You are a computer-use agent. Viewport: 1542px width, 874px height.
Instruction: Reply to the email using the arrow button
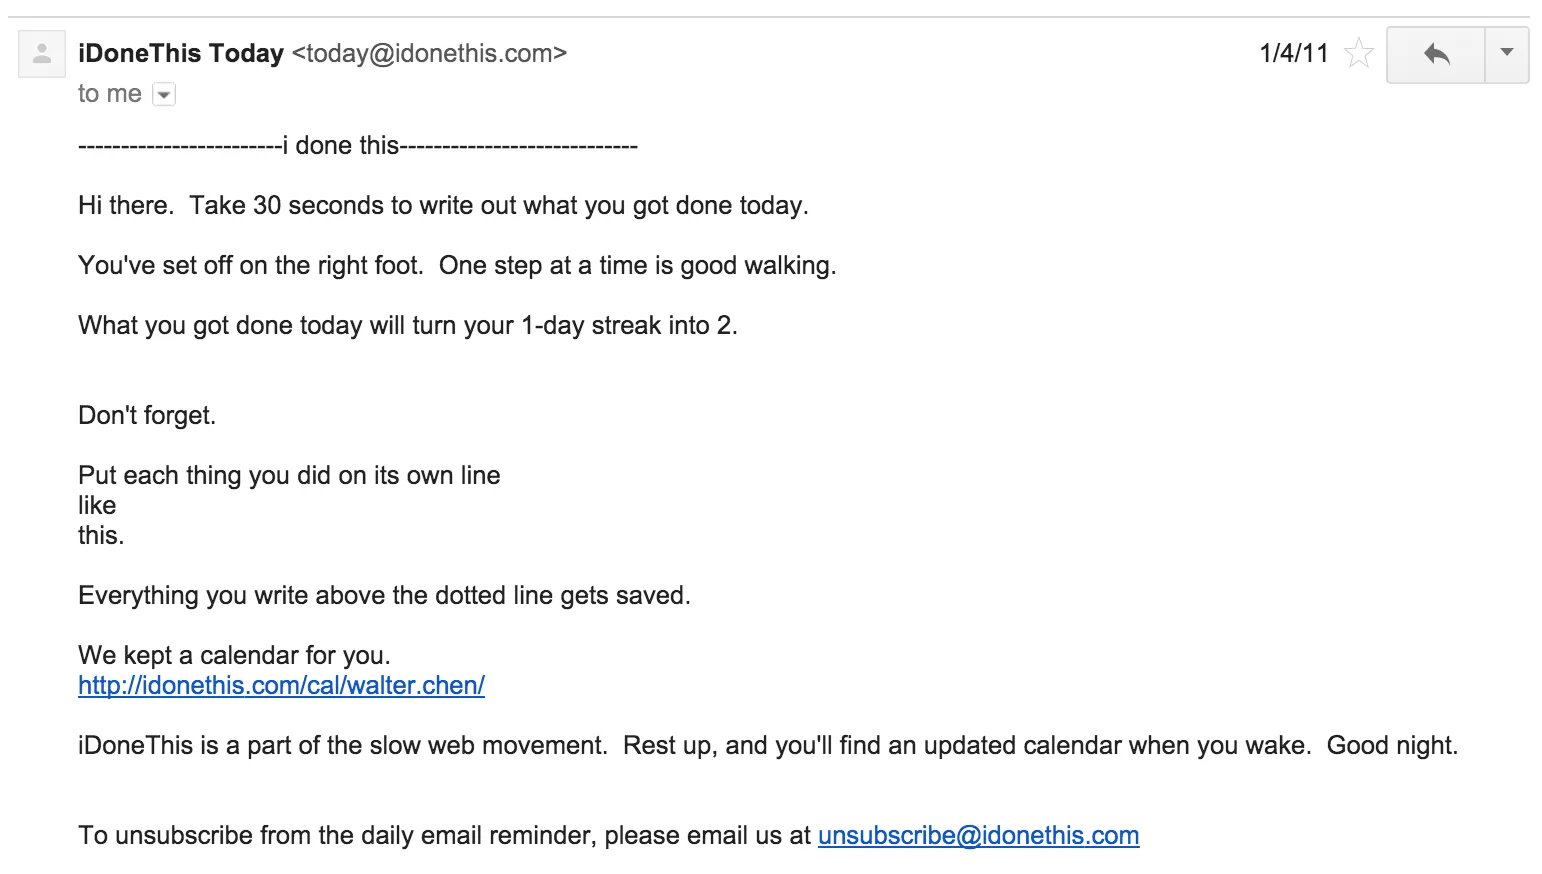coord(1436,54)
